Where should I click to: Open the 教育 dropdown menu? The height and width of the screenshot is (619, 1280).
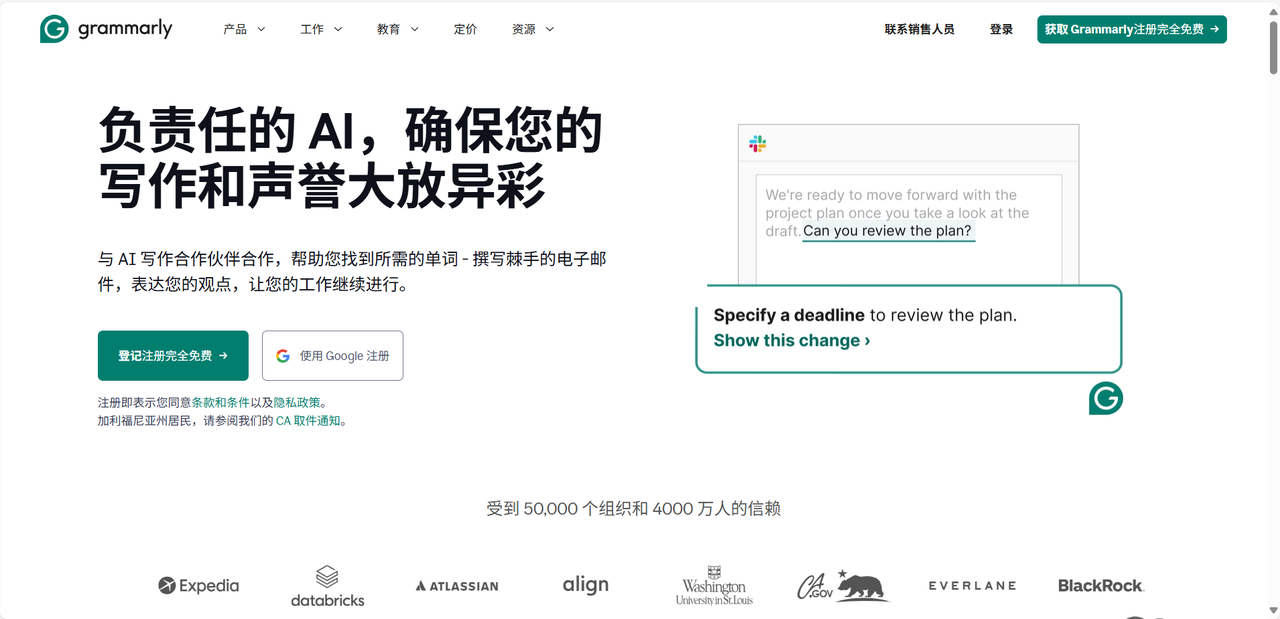coord(398,29)
